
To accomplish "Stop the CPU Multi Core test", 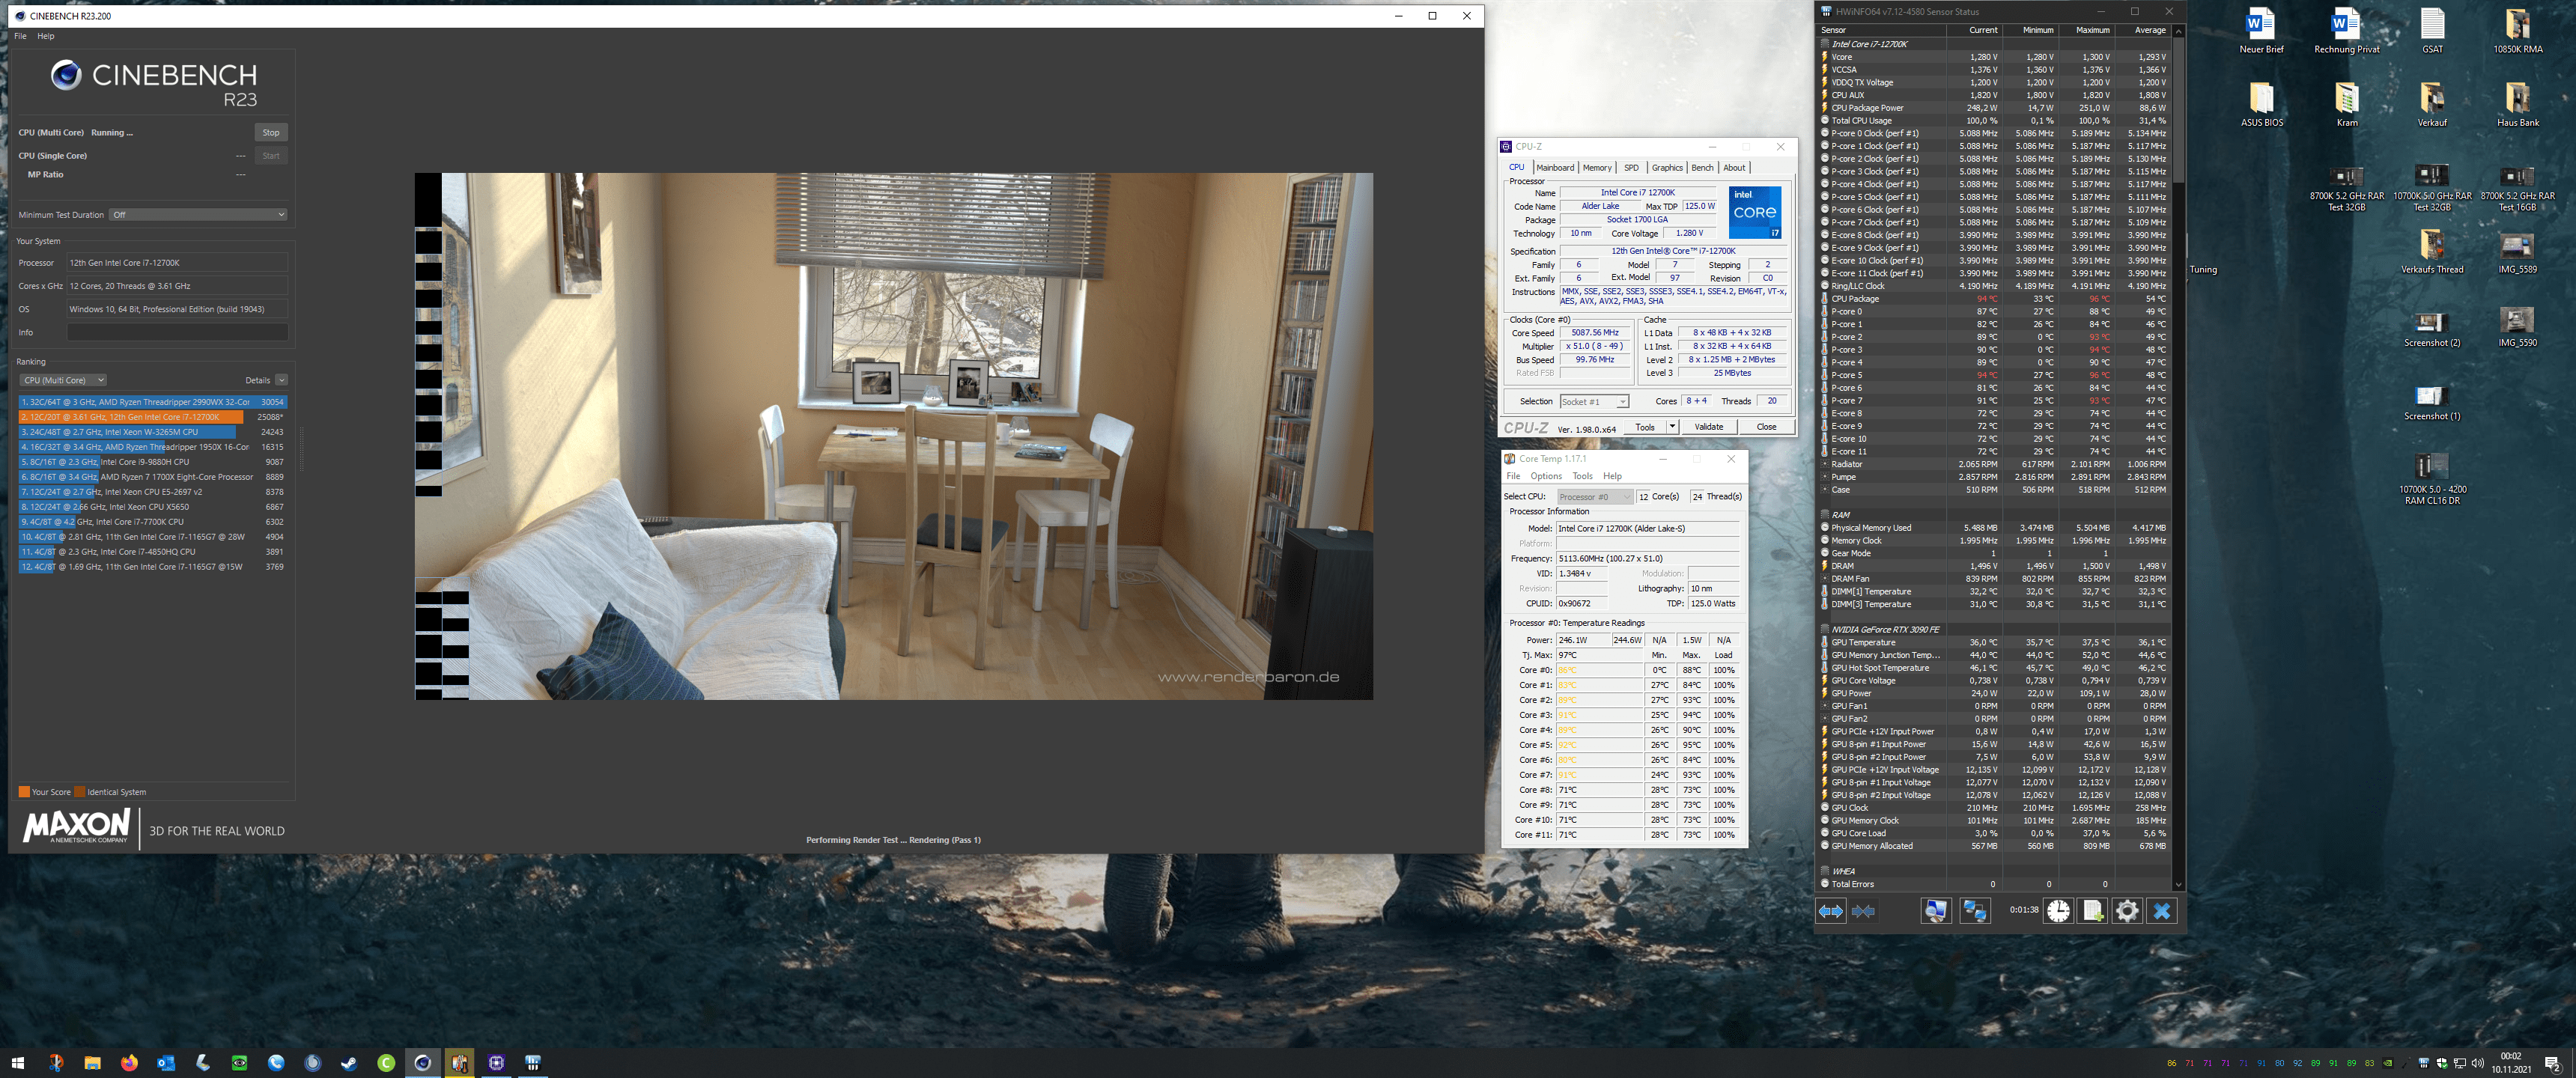I will click(x=271, y=132).
